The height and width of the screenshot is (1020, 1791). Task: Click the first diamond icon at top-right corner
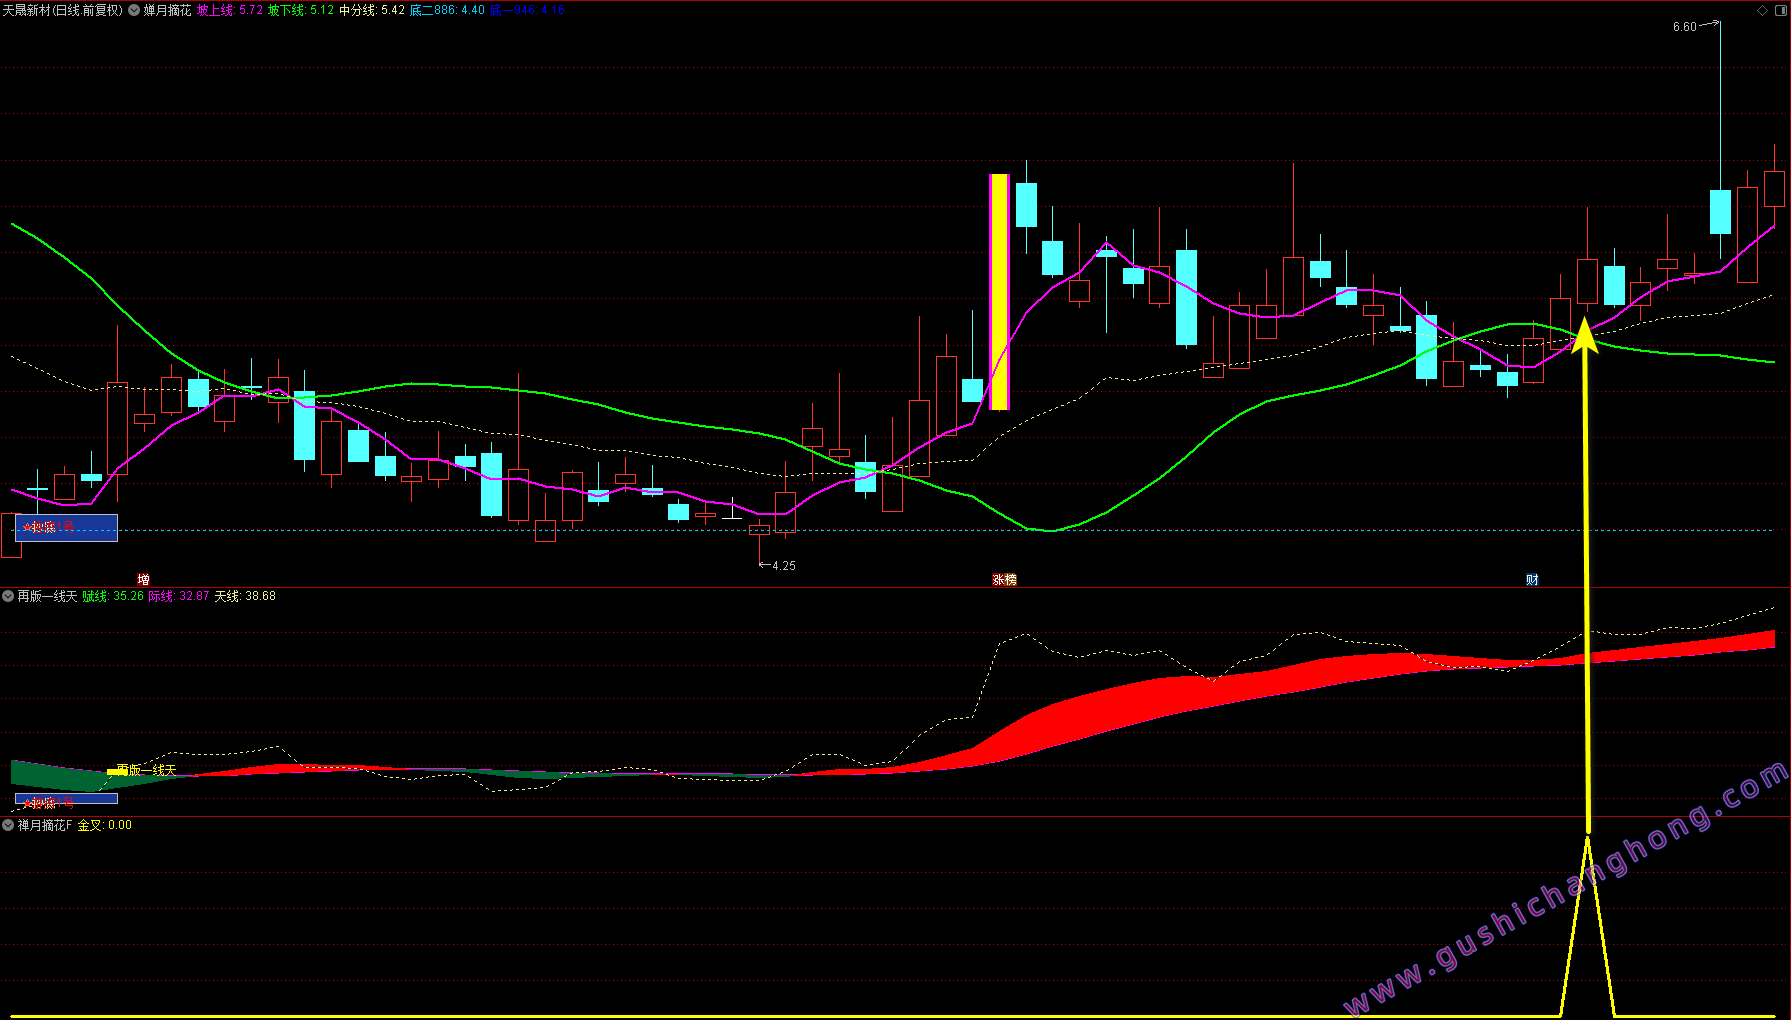(x=1762, y=10)
